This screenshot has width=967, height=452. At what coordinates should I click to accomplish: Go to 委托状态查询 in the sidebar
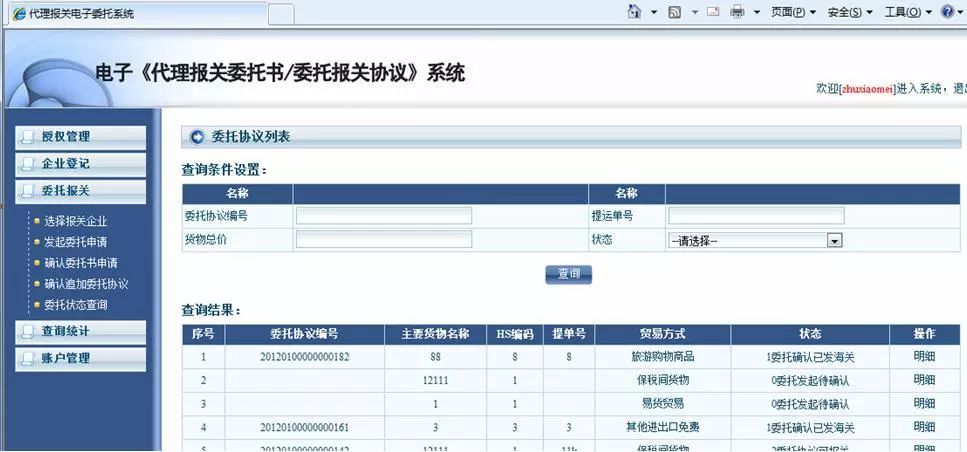[76, 305]
